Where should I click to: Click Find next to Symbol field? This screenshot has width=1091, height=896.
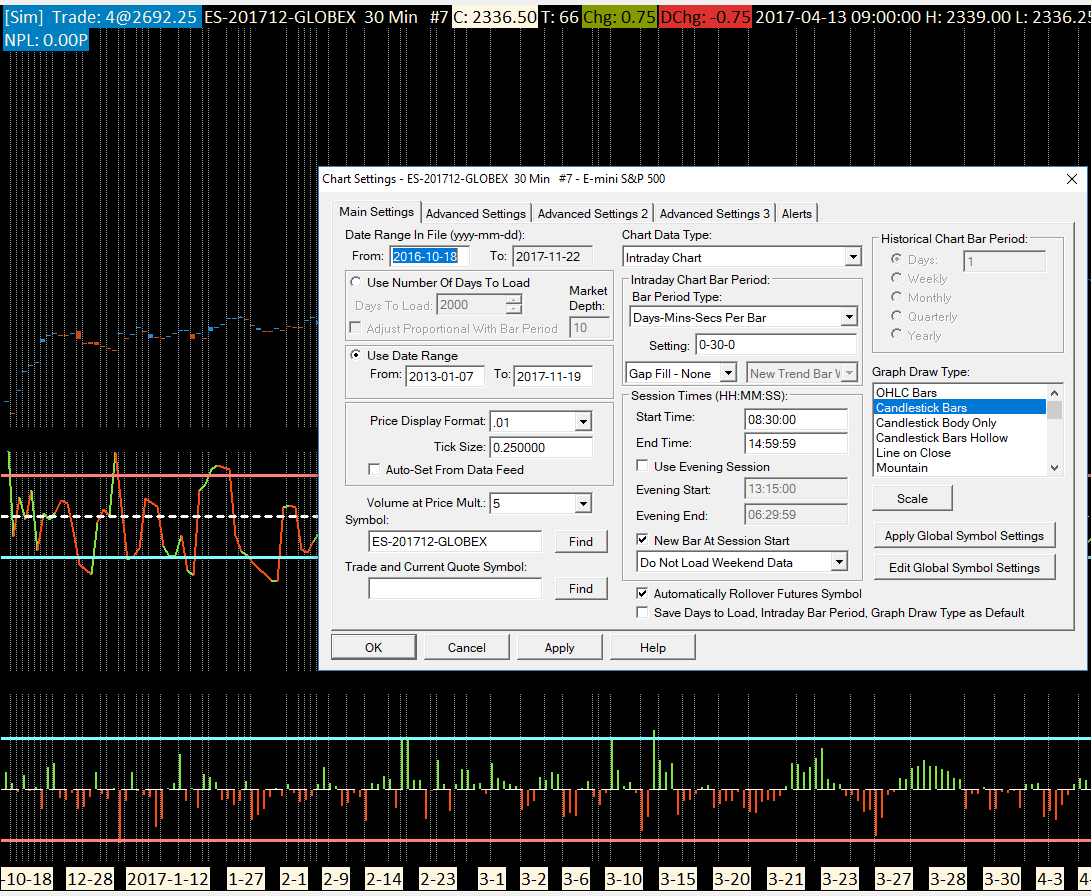tap(580, 541)
